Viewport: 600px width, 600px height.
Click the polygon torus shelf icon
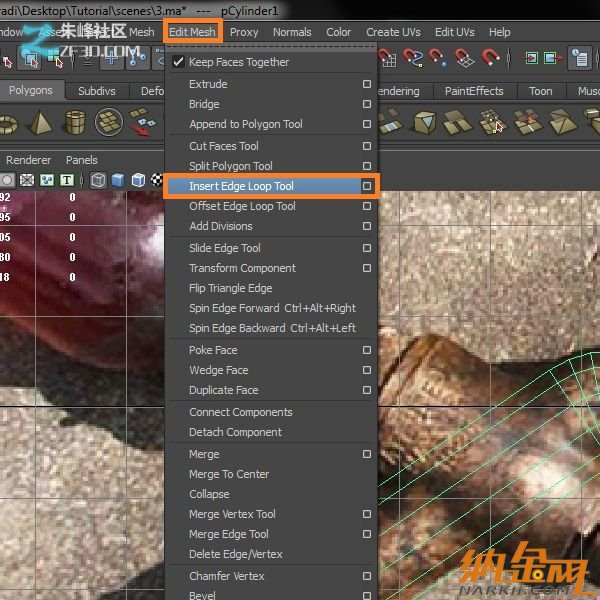tap(8, 124)
